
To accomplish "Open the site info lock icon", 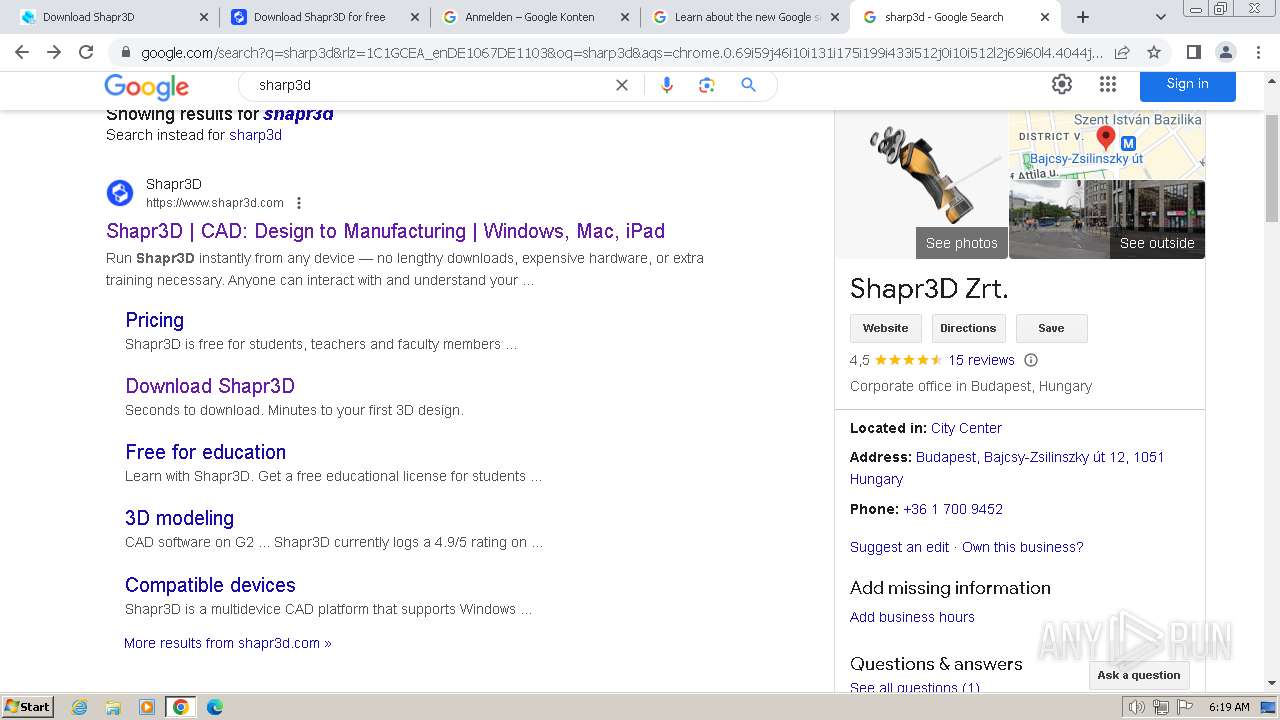I will point(125,53).
